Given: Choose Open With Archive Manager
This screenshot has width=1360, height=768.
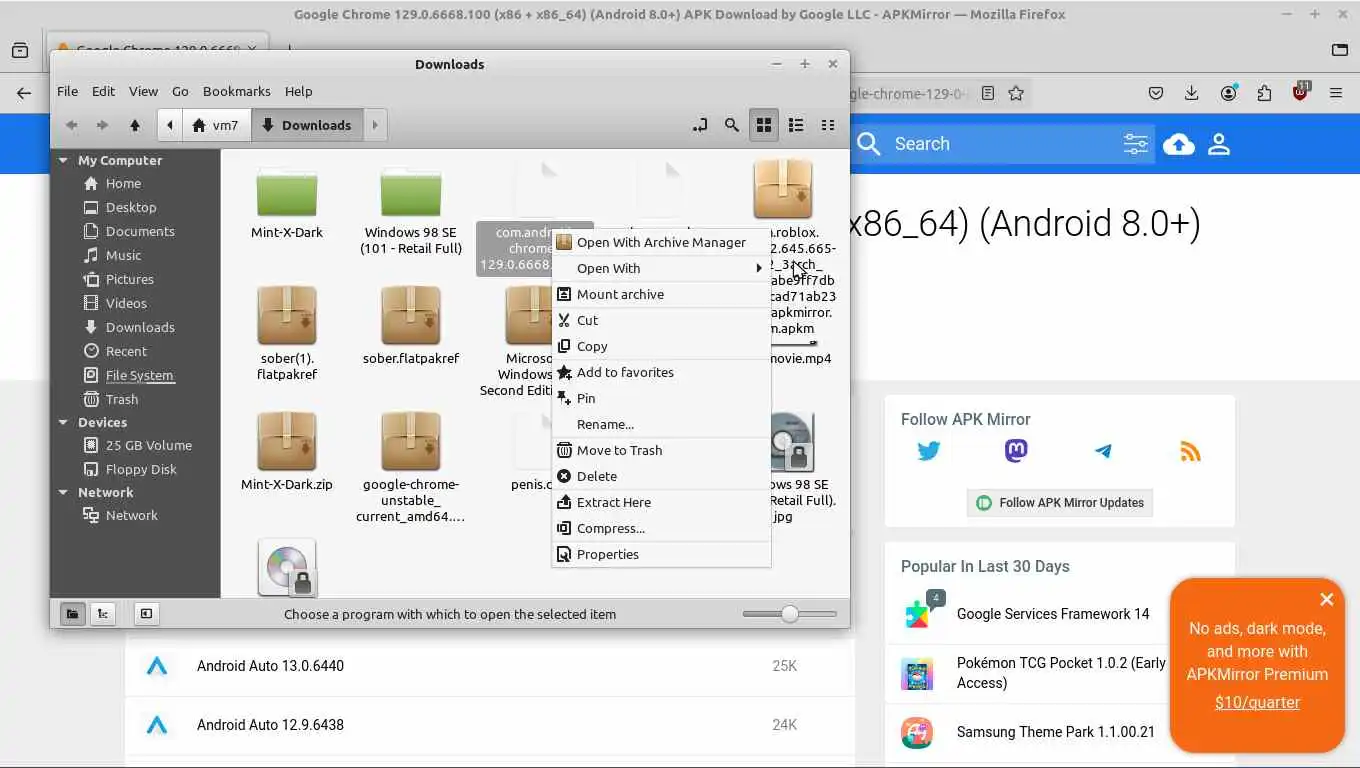Looking at the screenshot, I should pos(661,242).
